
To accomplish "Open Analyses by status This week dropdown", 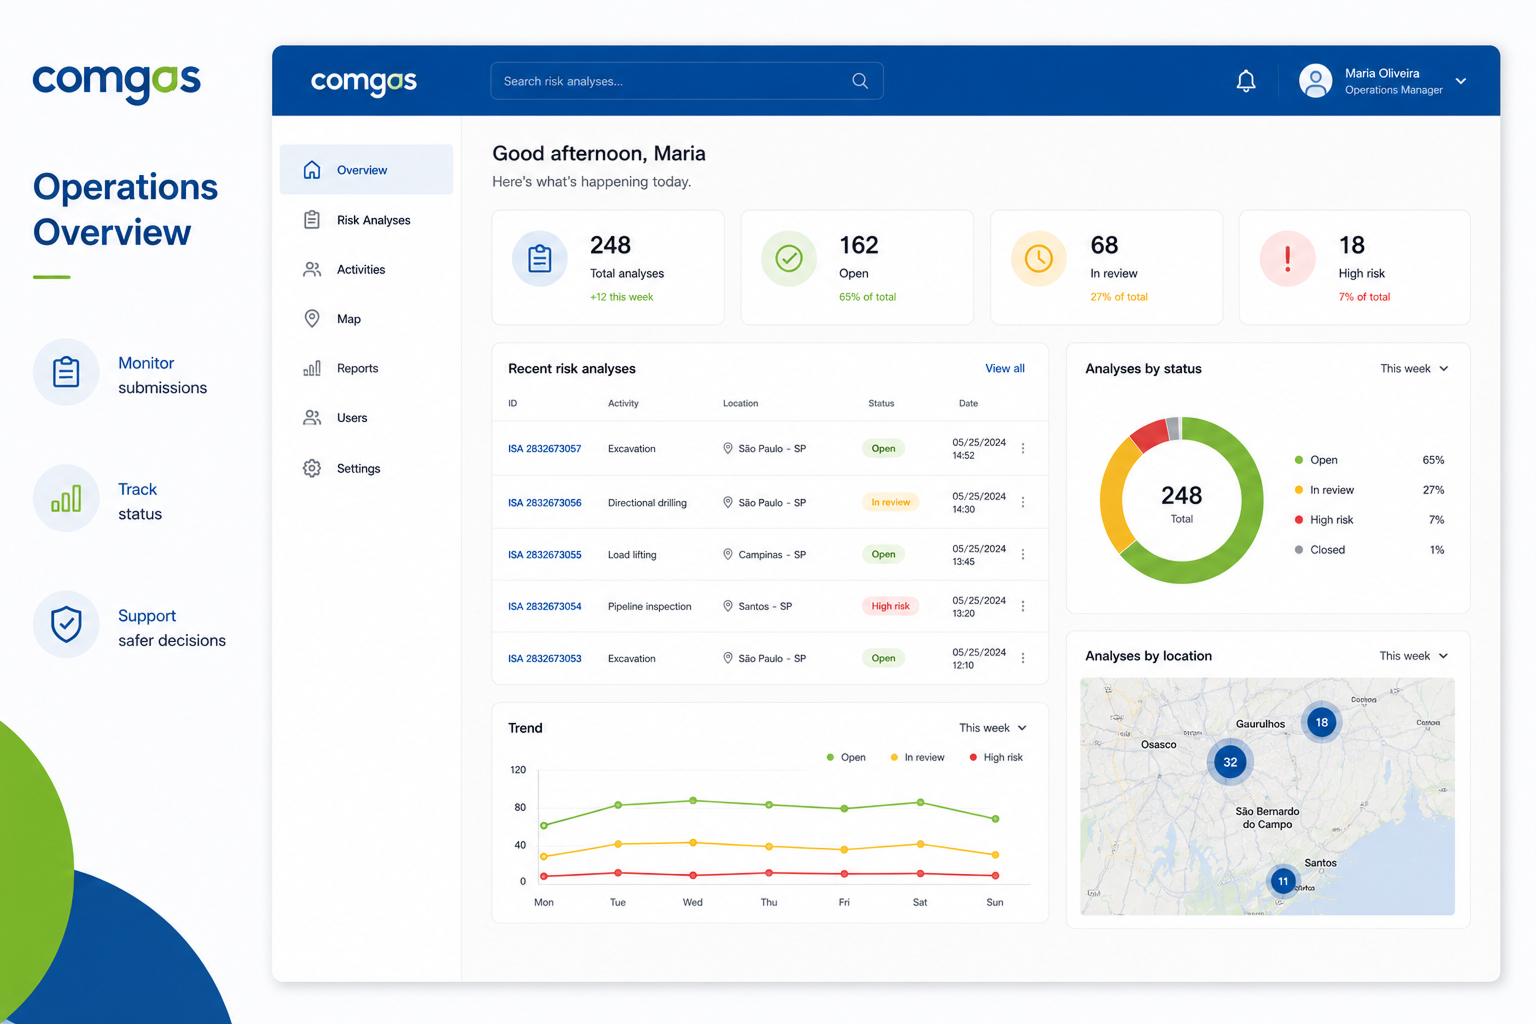I will [x=1414, y=369].
